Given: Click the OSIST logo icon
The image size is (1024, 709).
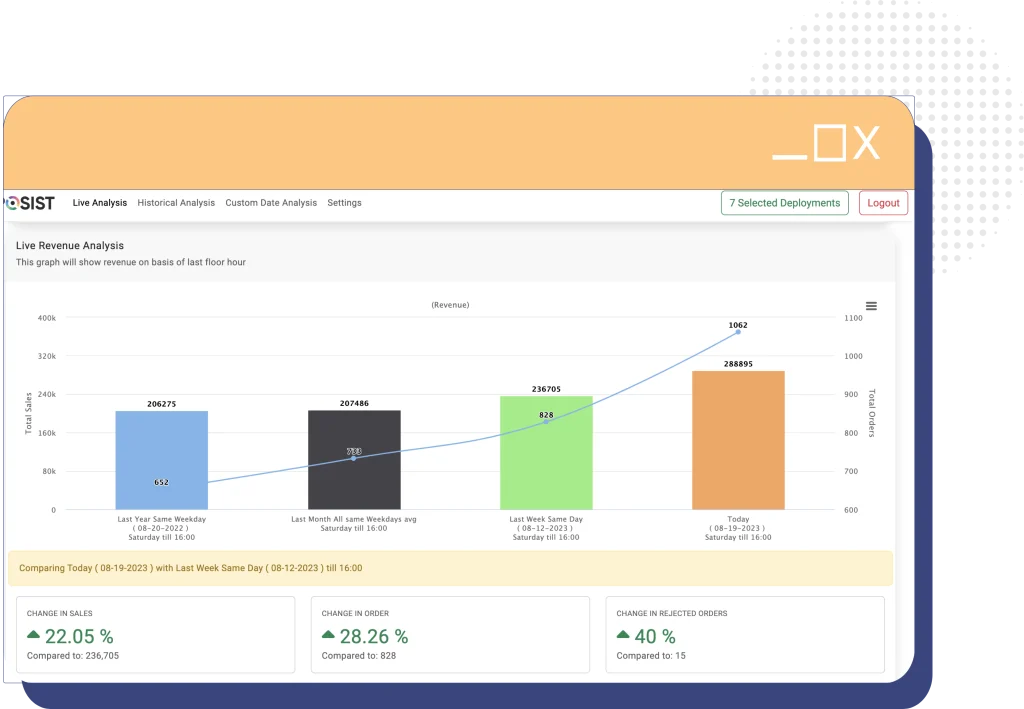Looking at the screenshot, I should [x=10, y=203].
